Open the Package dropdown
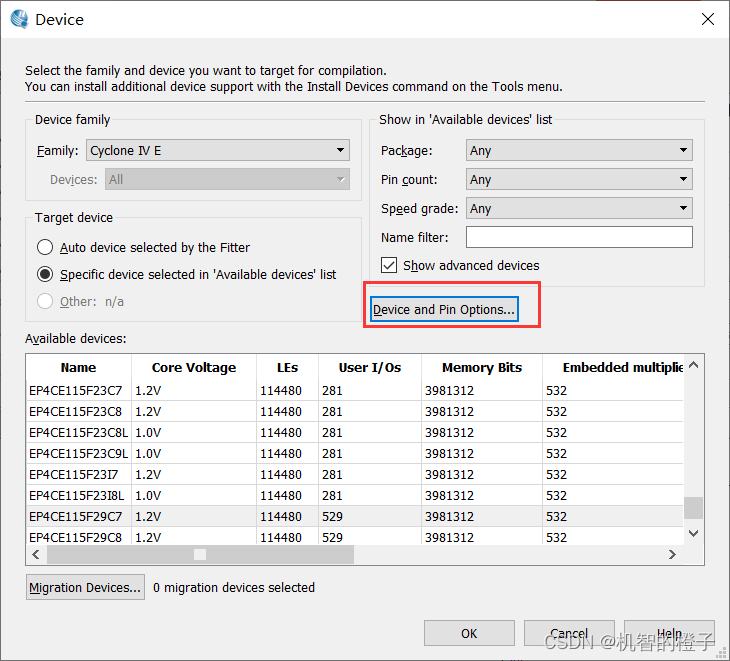 pos(579,150)
